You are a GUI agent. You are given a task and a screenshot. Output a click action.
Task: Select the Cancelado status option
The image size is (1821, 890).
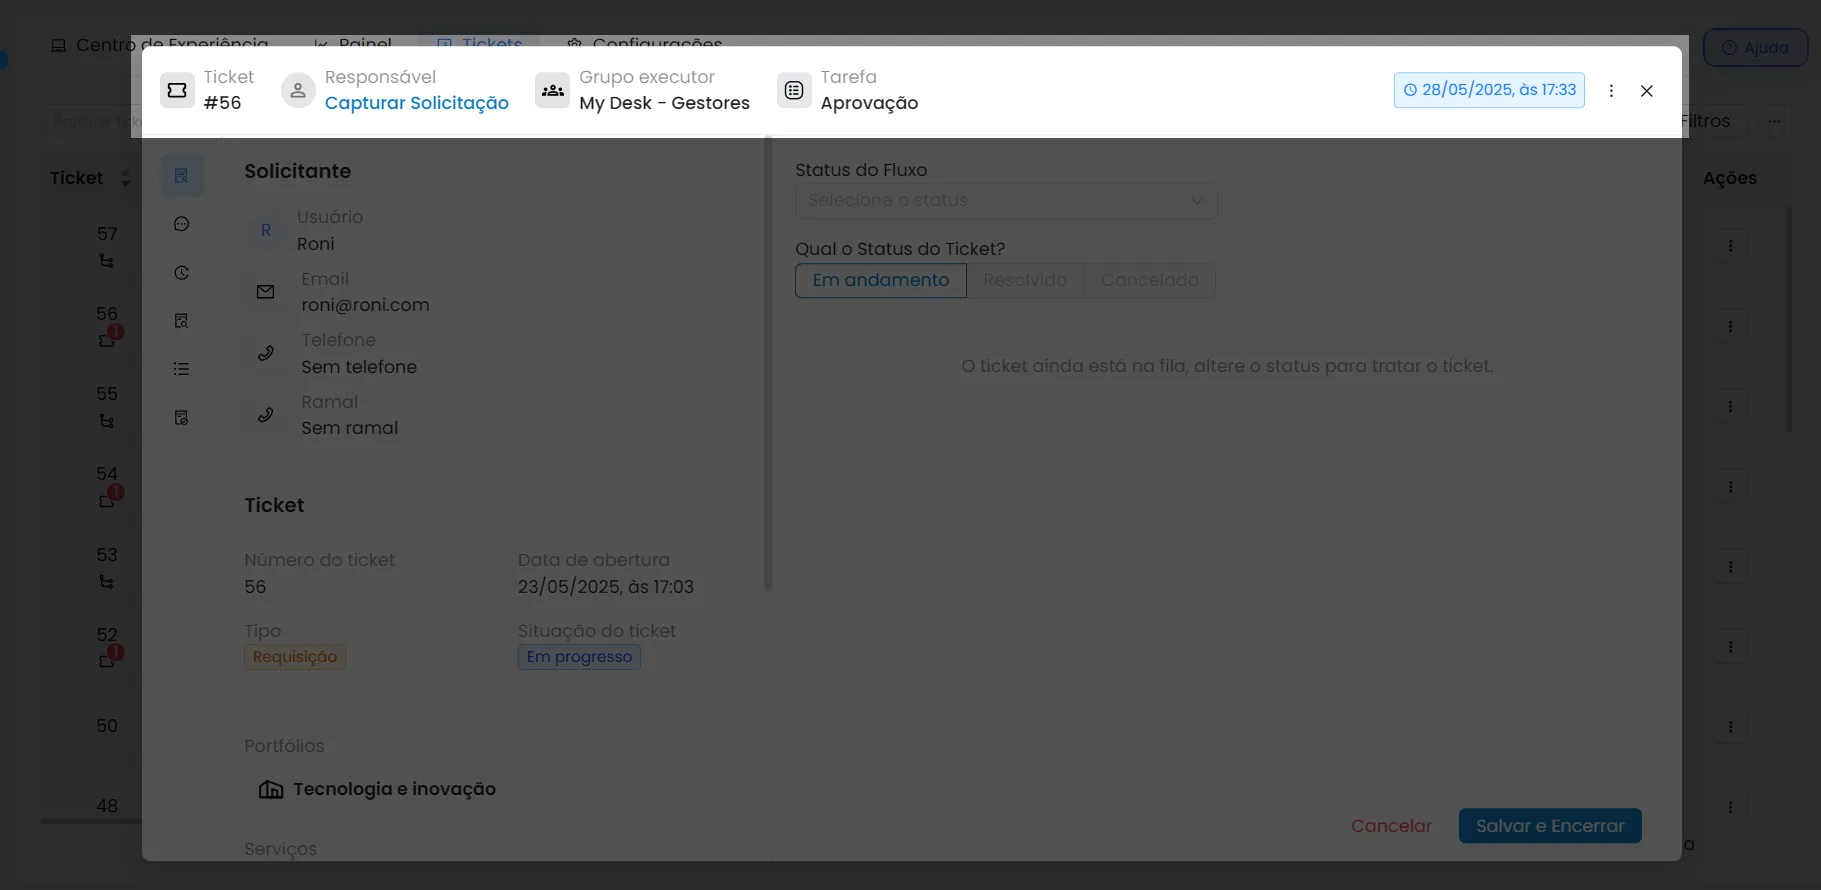coord(1150,280)
